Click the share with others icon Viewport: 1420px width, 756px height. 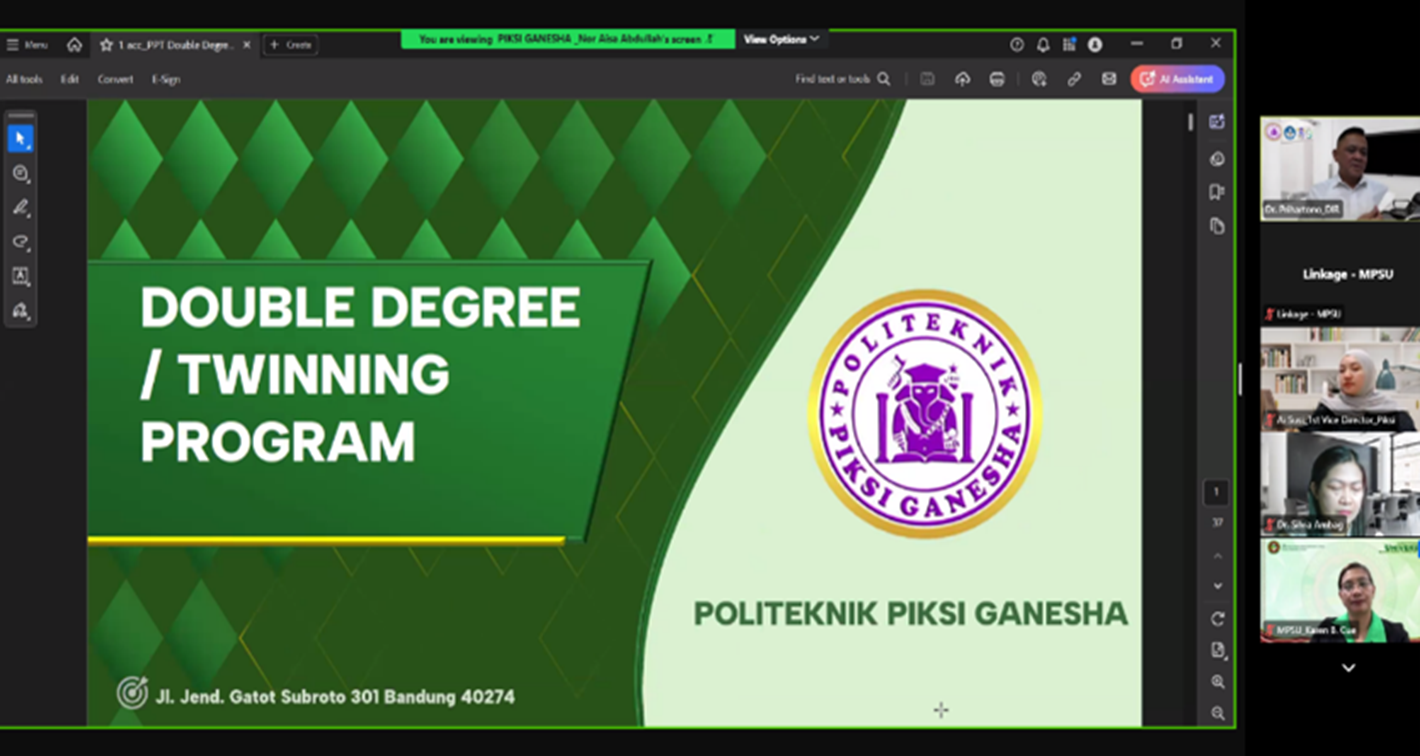[1039, 79]
